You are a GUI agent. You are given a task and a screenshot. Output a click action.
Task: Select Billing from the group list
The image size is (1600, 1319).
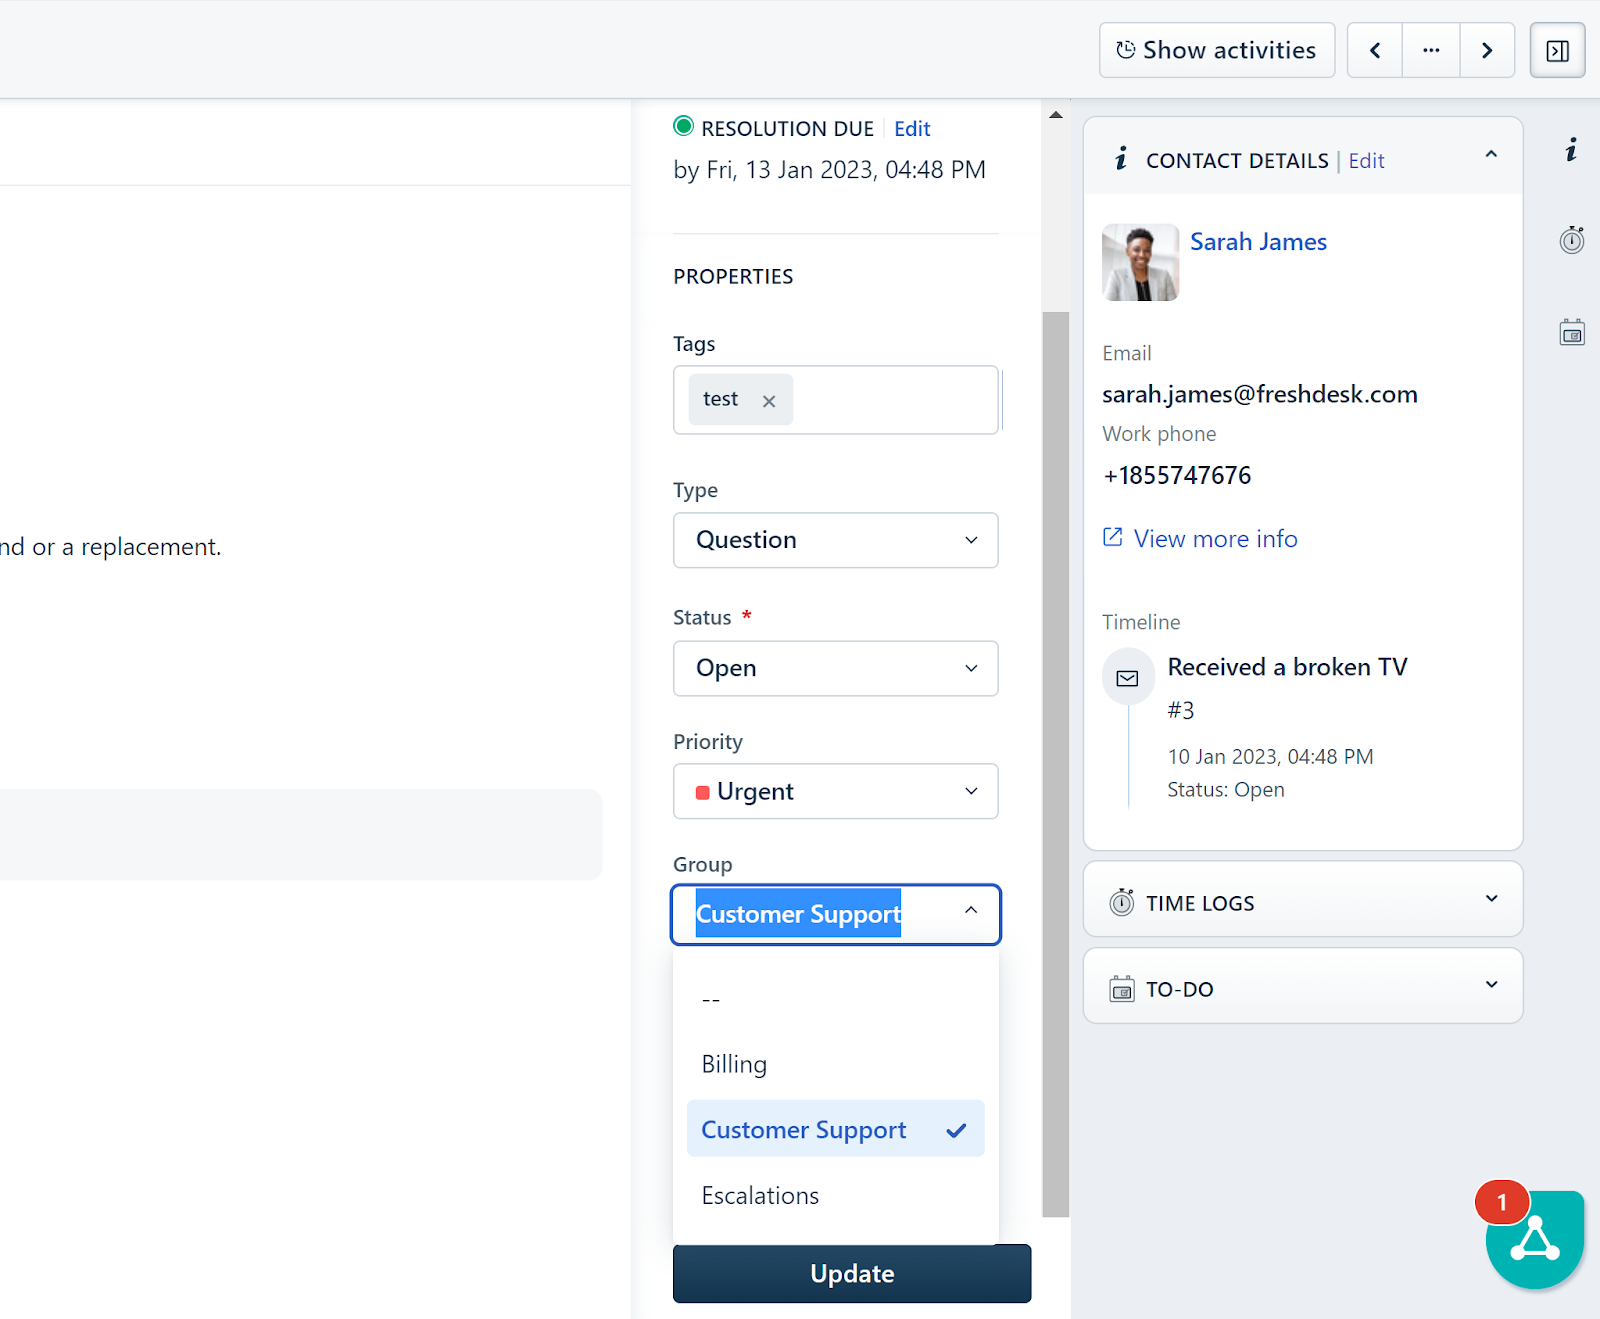click(x=735, y=1064)
